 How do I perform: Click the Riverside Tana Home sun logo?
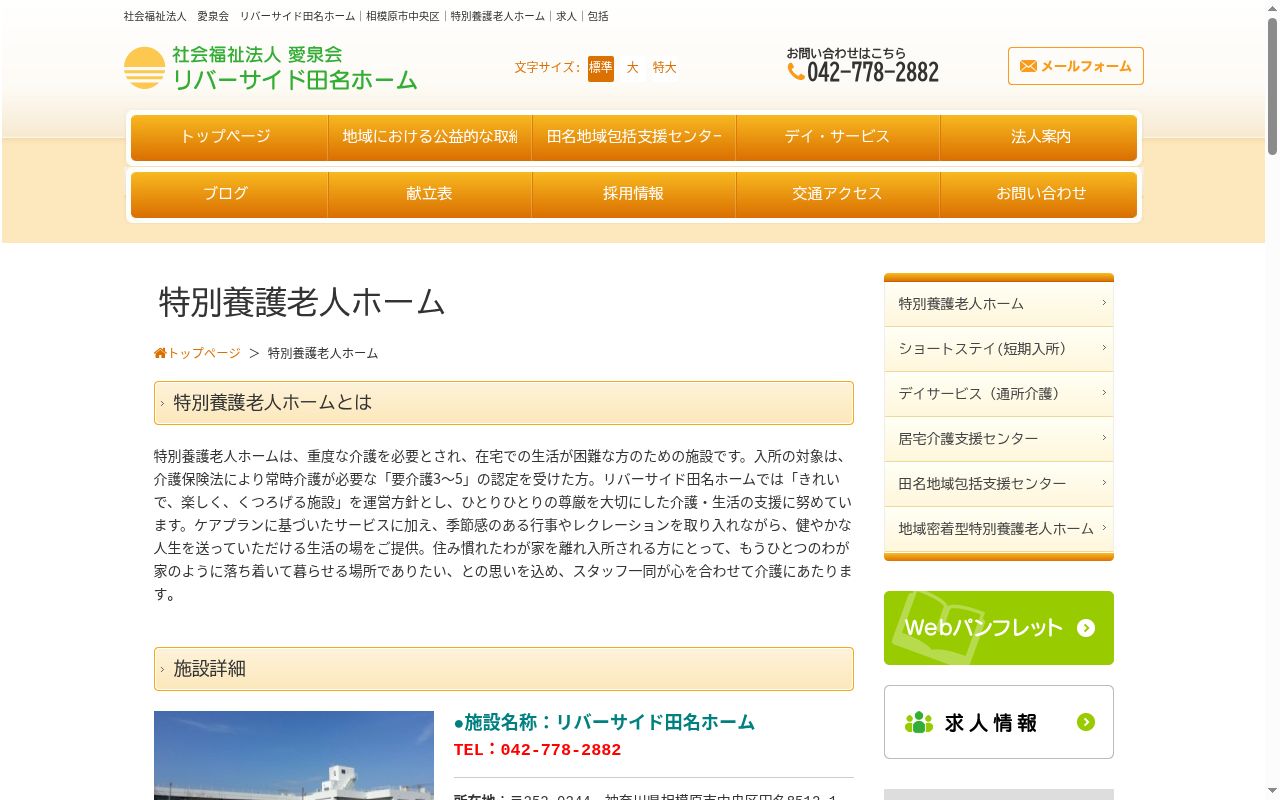coord(144,68)
